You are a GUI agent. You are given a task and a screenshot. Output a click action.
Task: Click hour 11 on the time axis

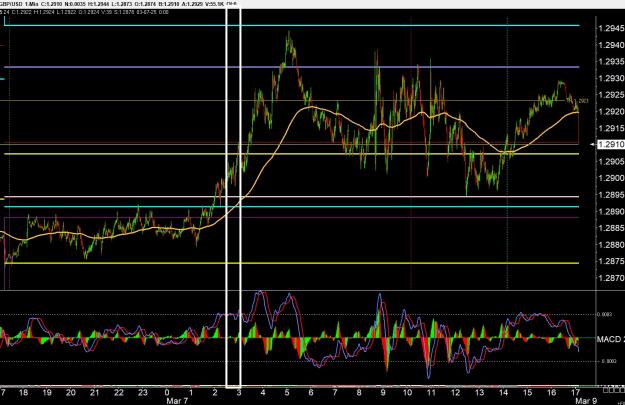[x=431, y=392]
